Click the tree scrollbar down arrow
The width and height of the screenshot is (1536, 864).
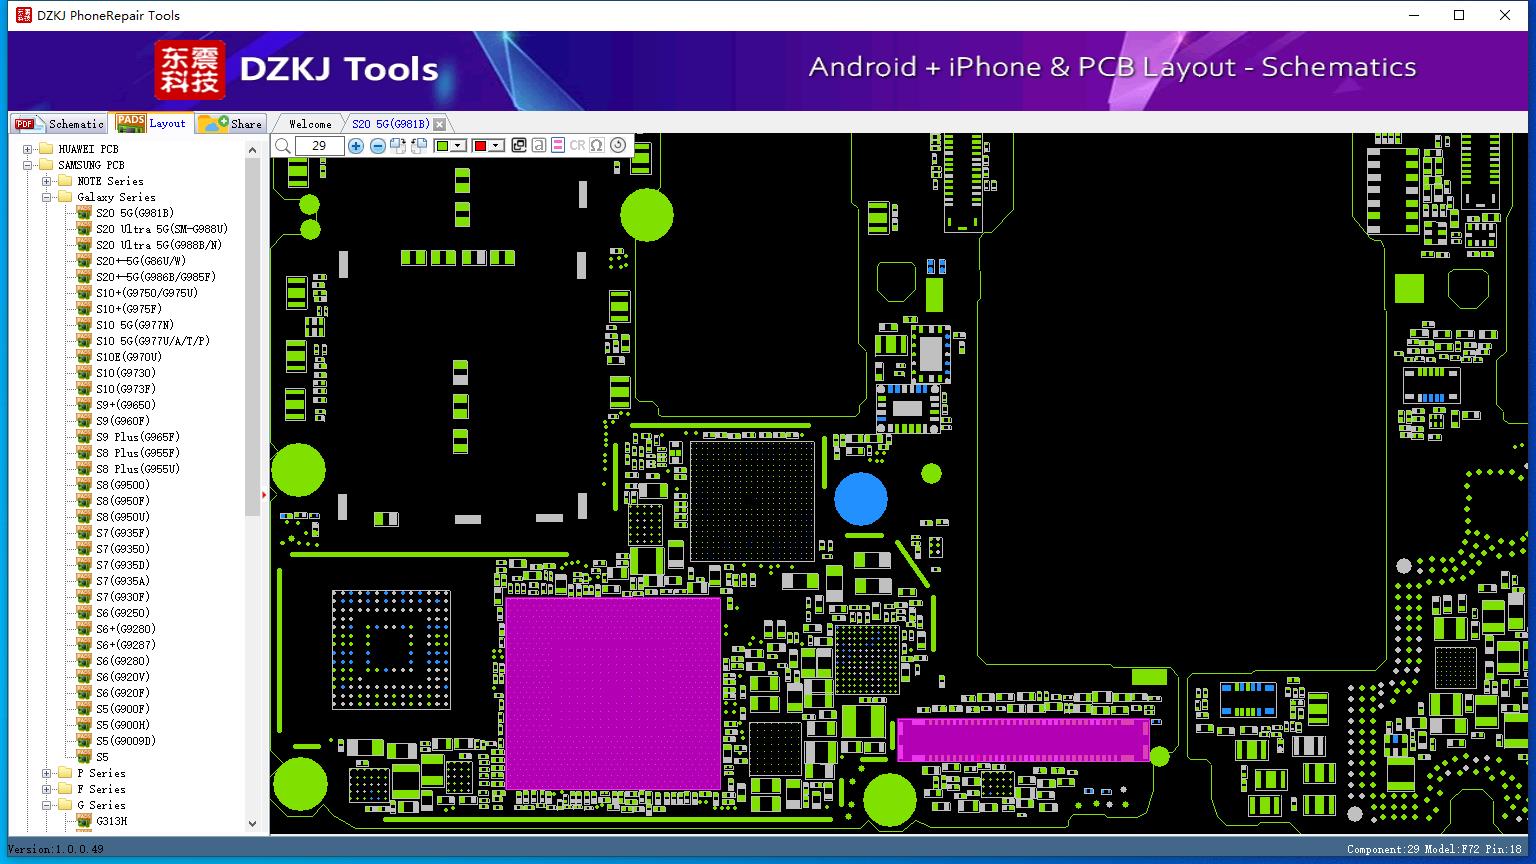(252, 824)
